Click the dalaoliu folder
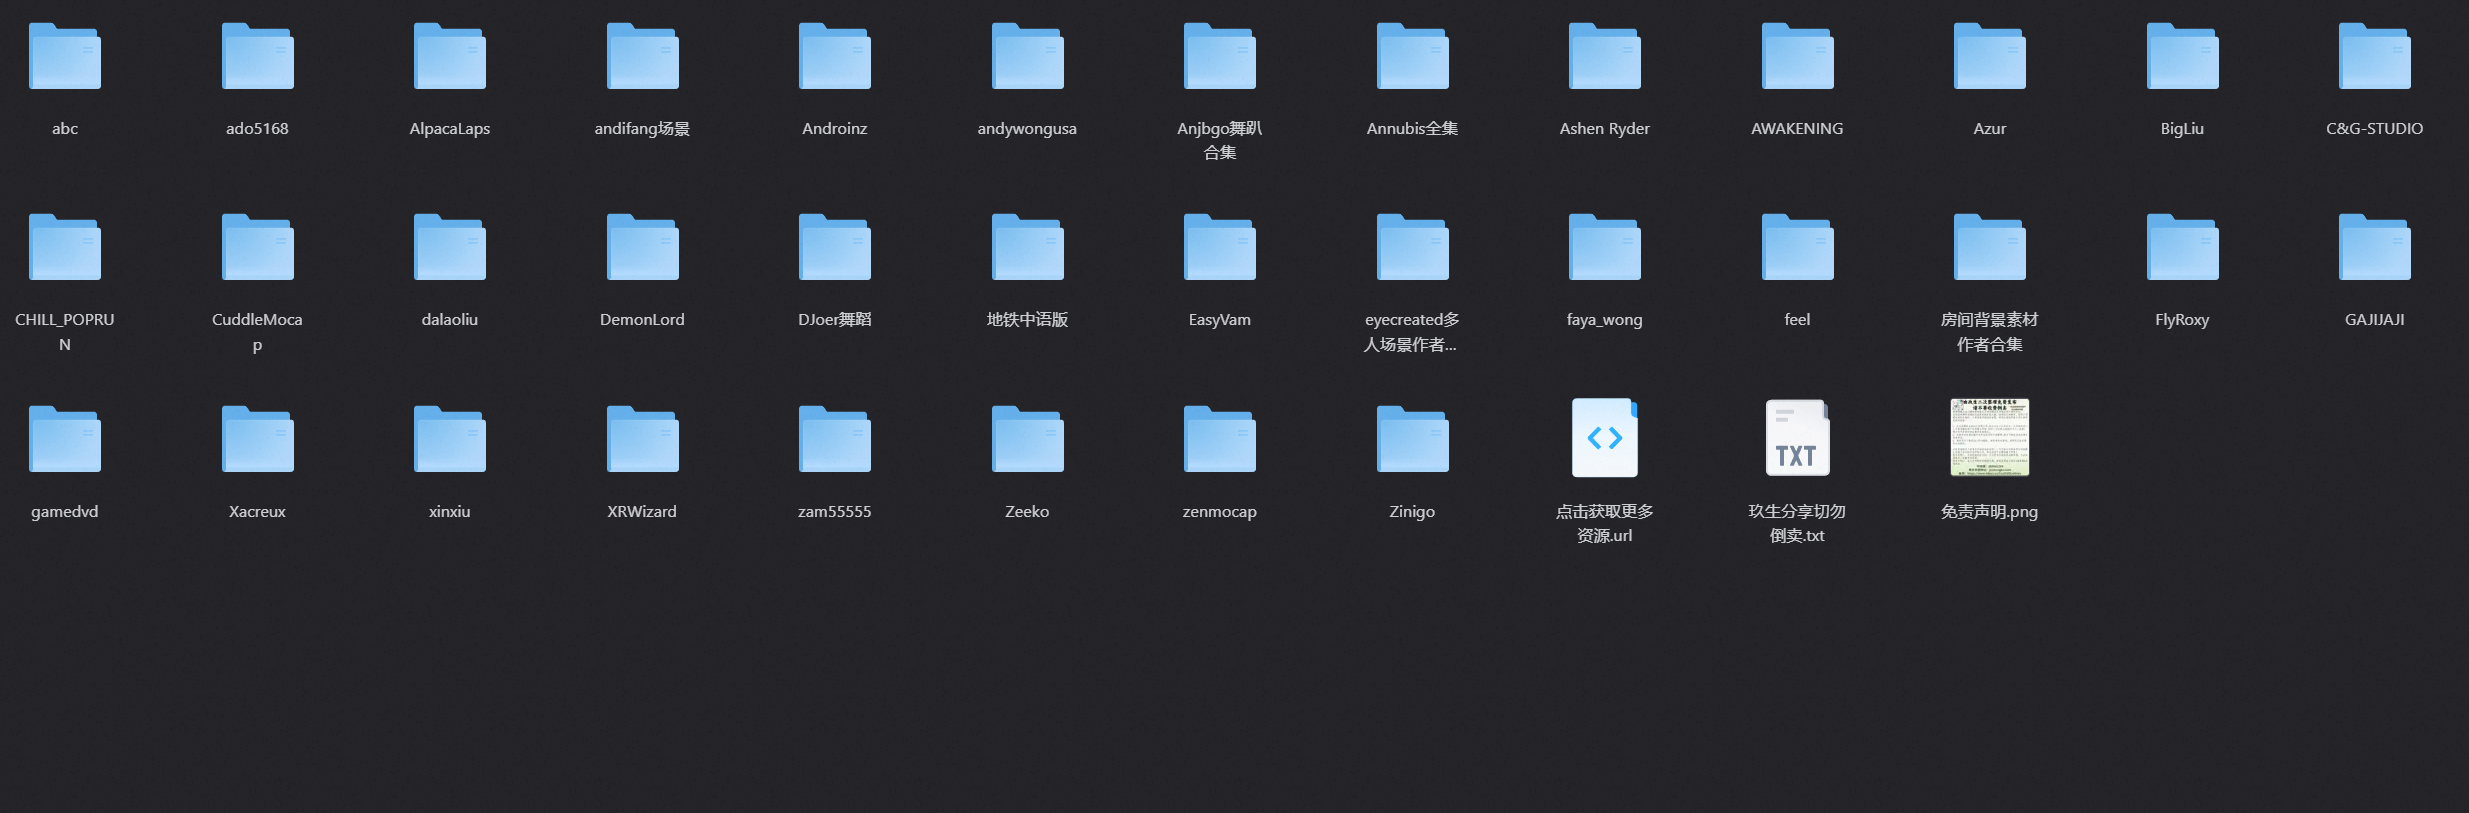2469x813 pixels. (450, 247)
